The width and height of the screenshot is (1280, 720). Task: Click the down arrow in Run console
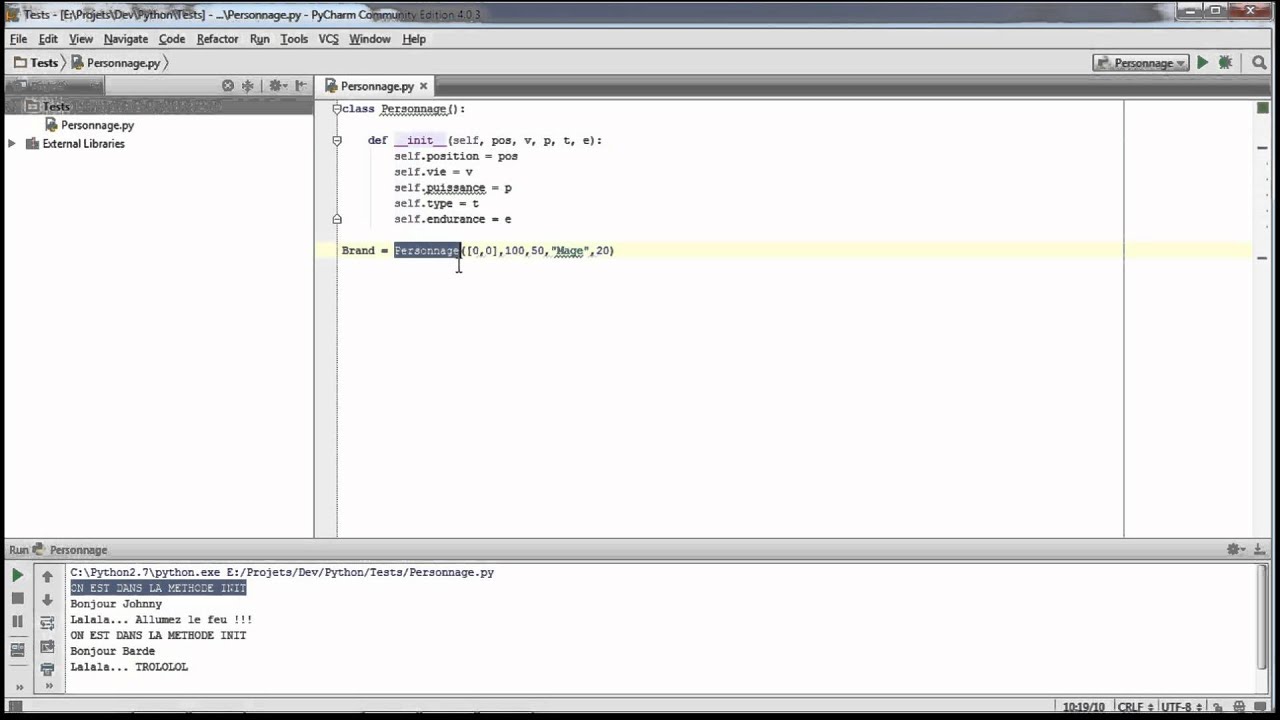tap(47, 599)
